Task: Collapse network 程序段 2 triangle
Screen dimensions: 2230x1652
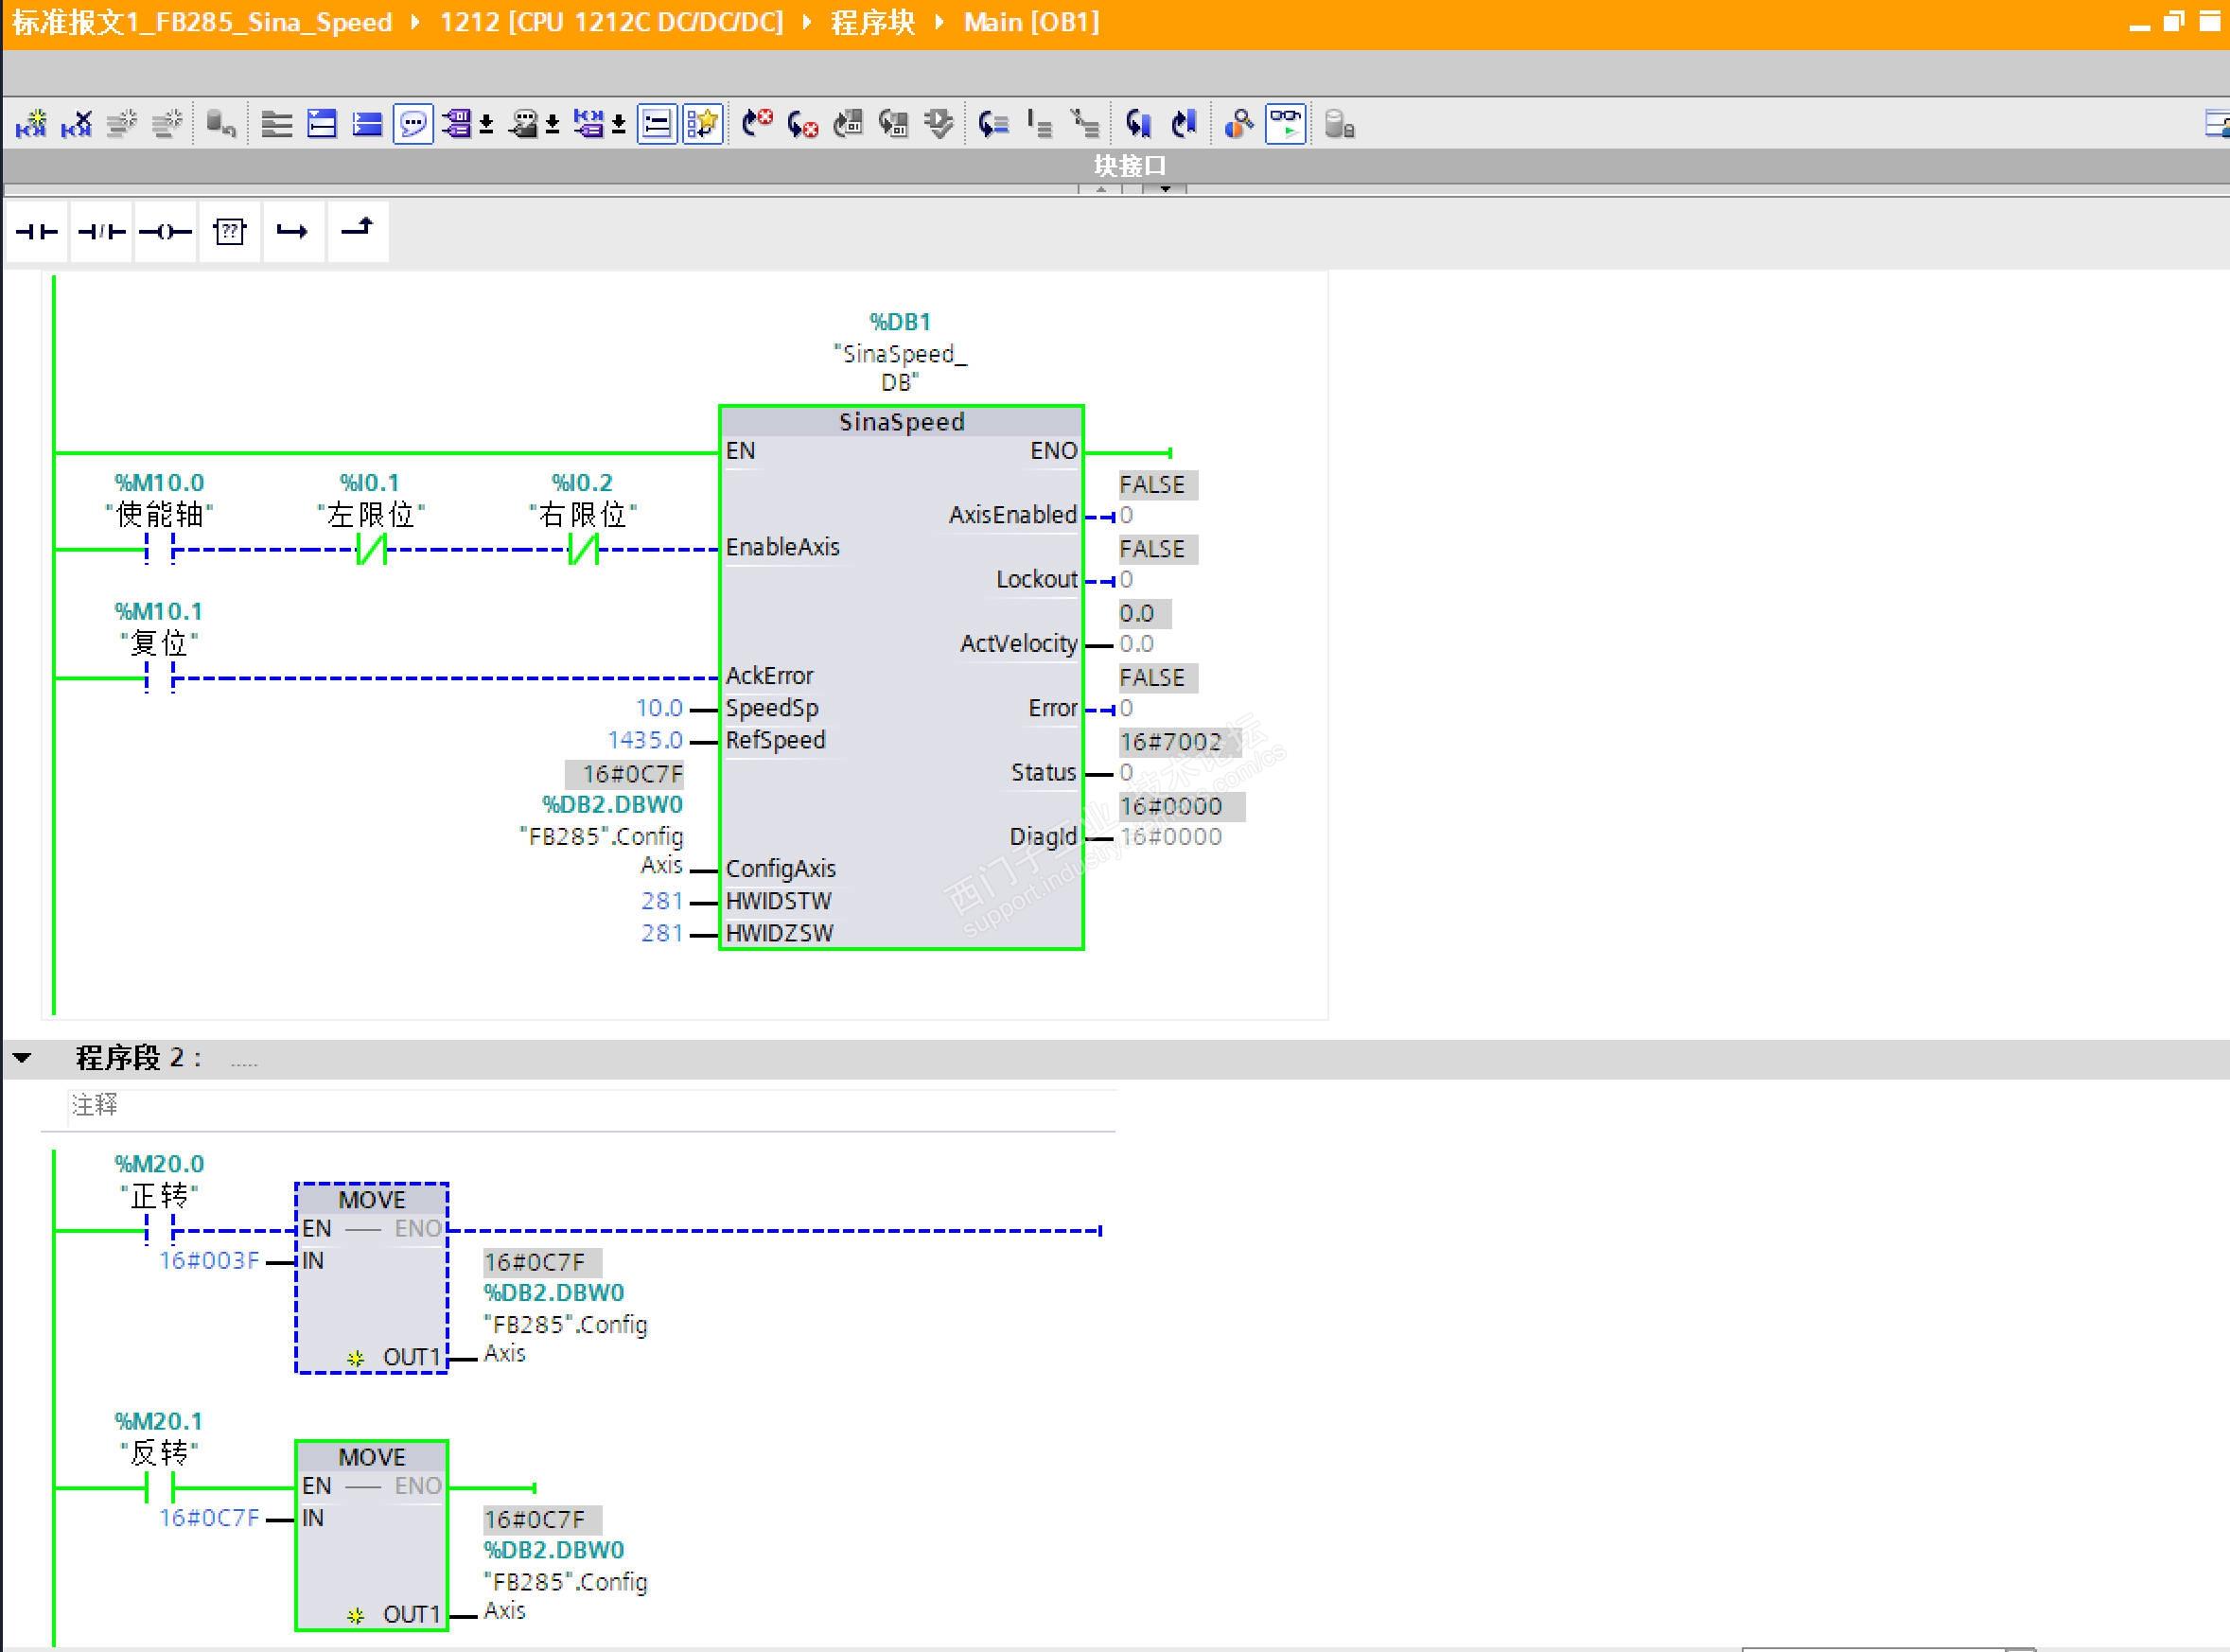Action: point(22,1057)
